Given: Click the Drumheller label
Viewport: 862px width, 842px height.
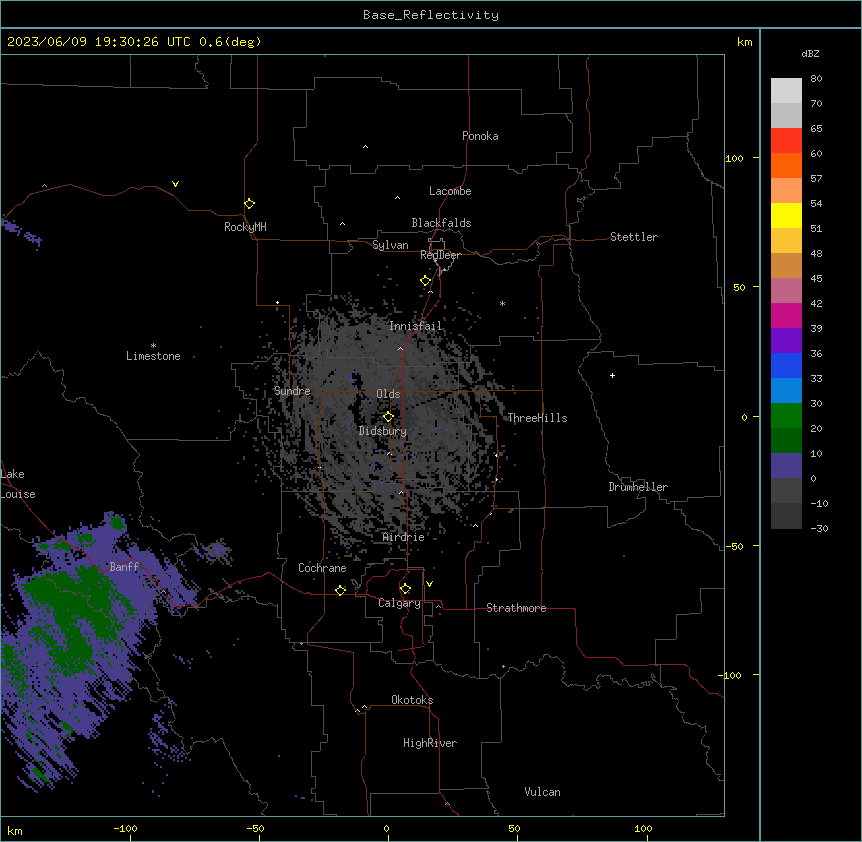Looking at the screenshot, I should pos(638,487).
